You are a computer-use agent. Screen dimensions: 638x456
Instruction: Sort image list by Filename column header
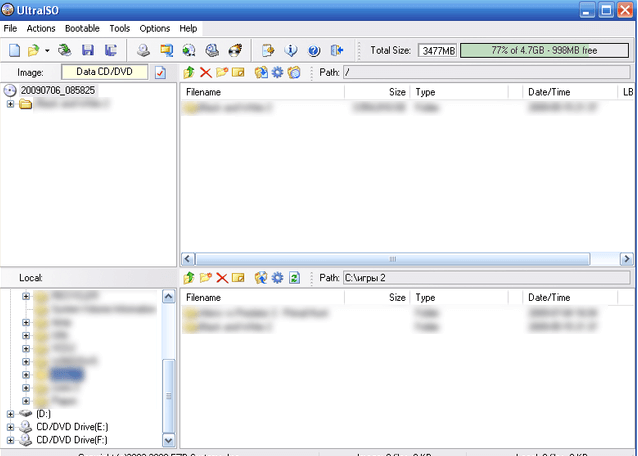click(x=263, y=92)
